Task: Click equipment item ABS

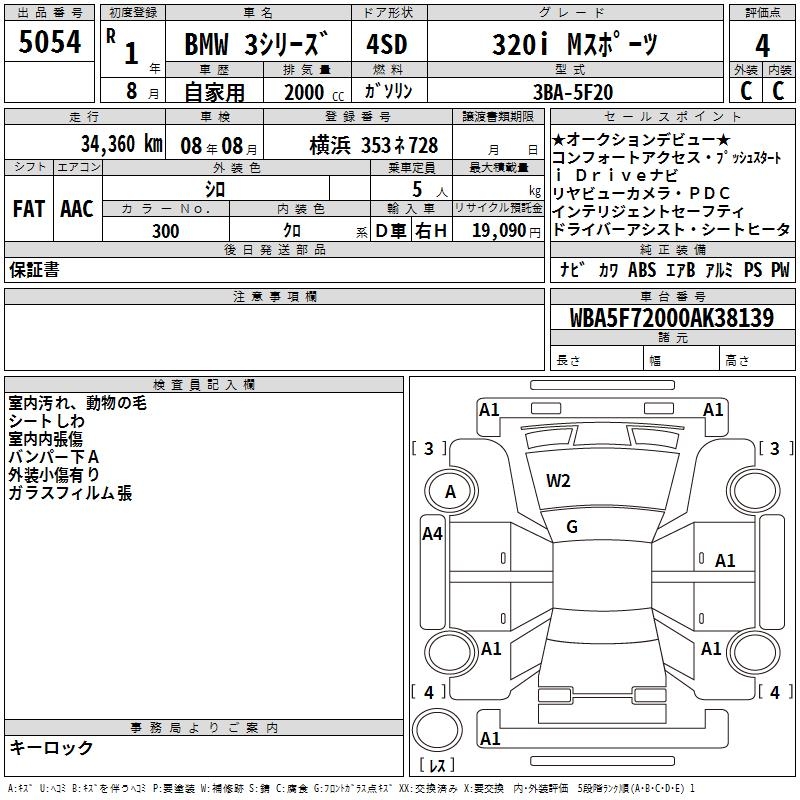Action: pyautogui.click(x=642, y=270)
